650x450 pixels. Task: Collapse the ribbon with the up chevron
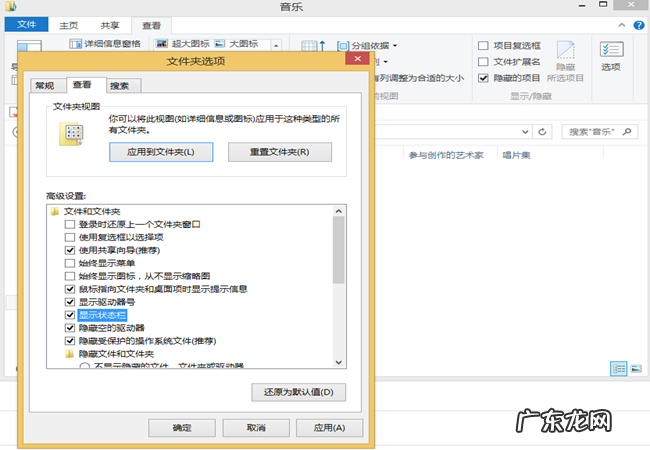622,25
